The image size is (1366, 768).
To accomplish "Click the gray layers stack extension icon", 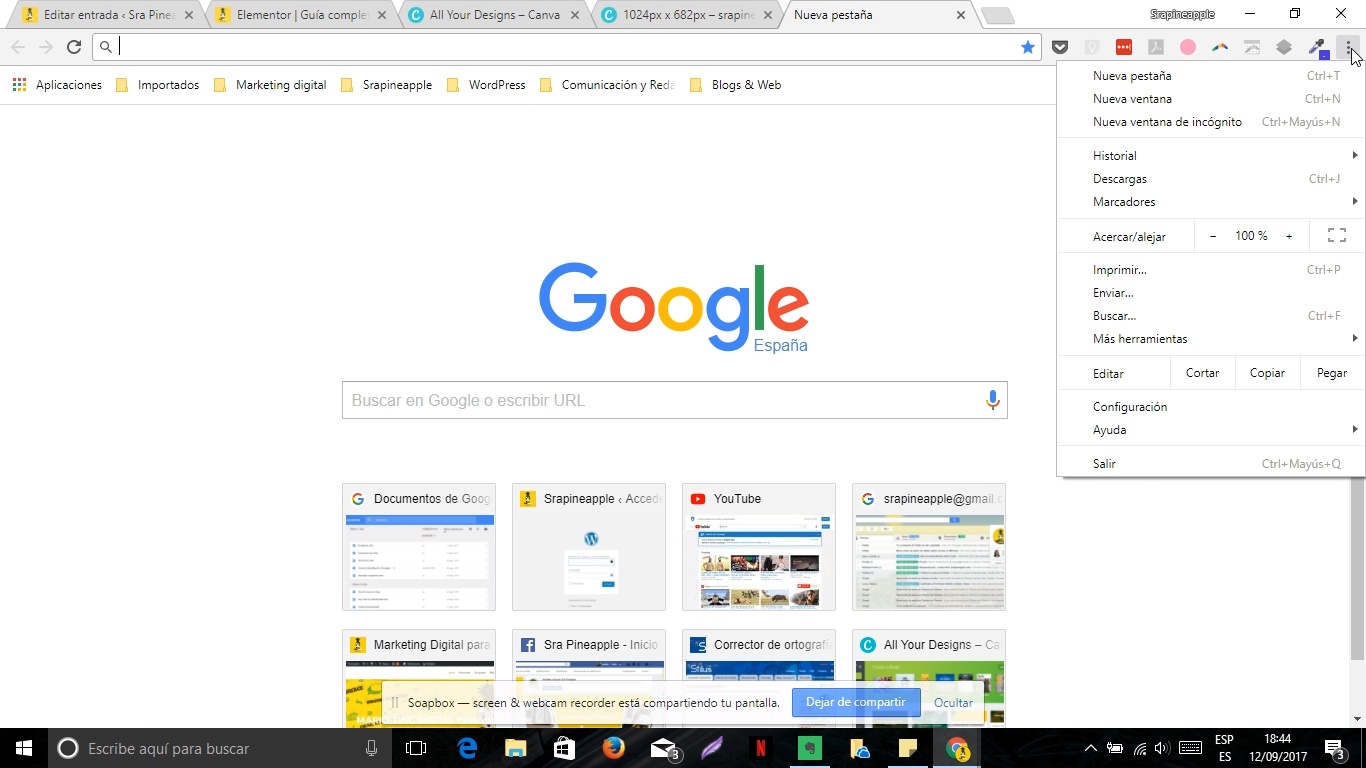I will [x=1284, y=47].
